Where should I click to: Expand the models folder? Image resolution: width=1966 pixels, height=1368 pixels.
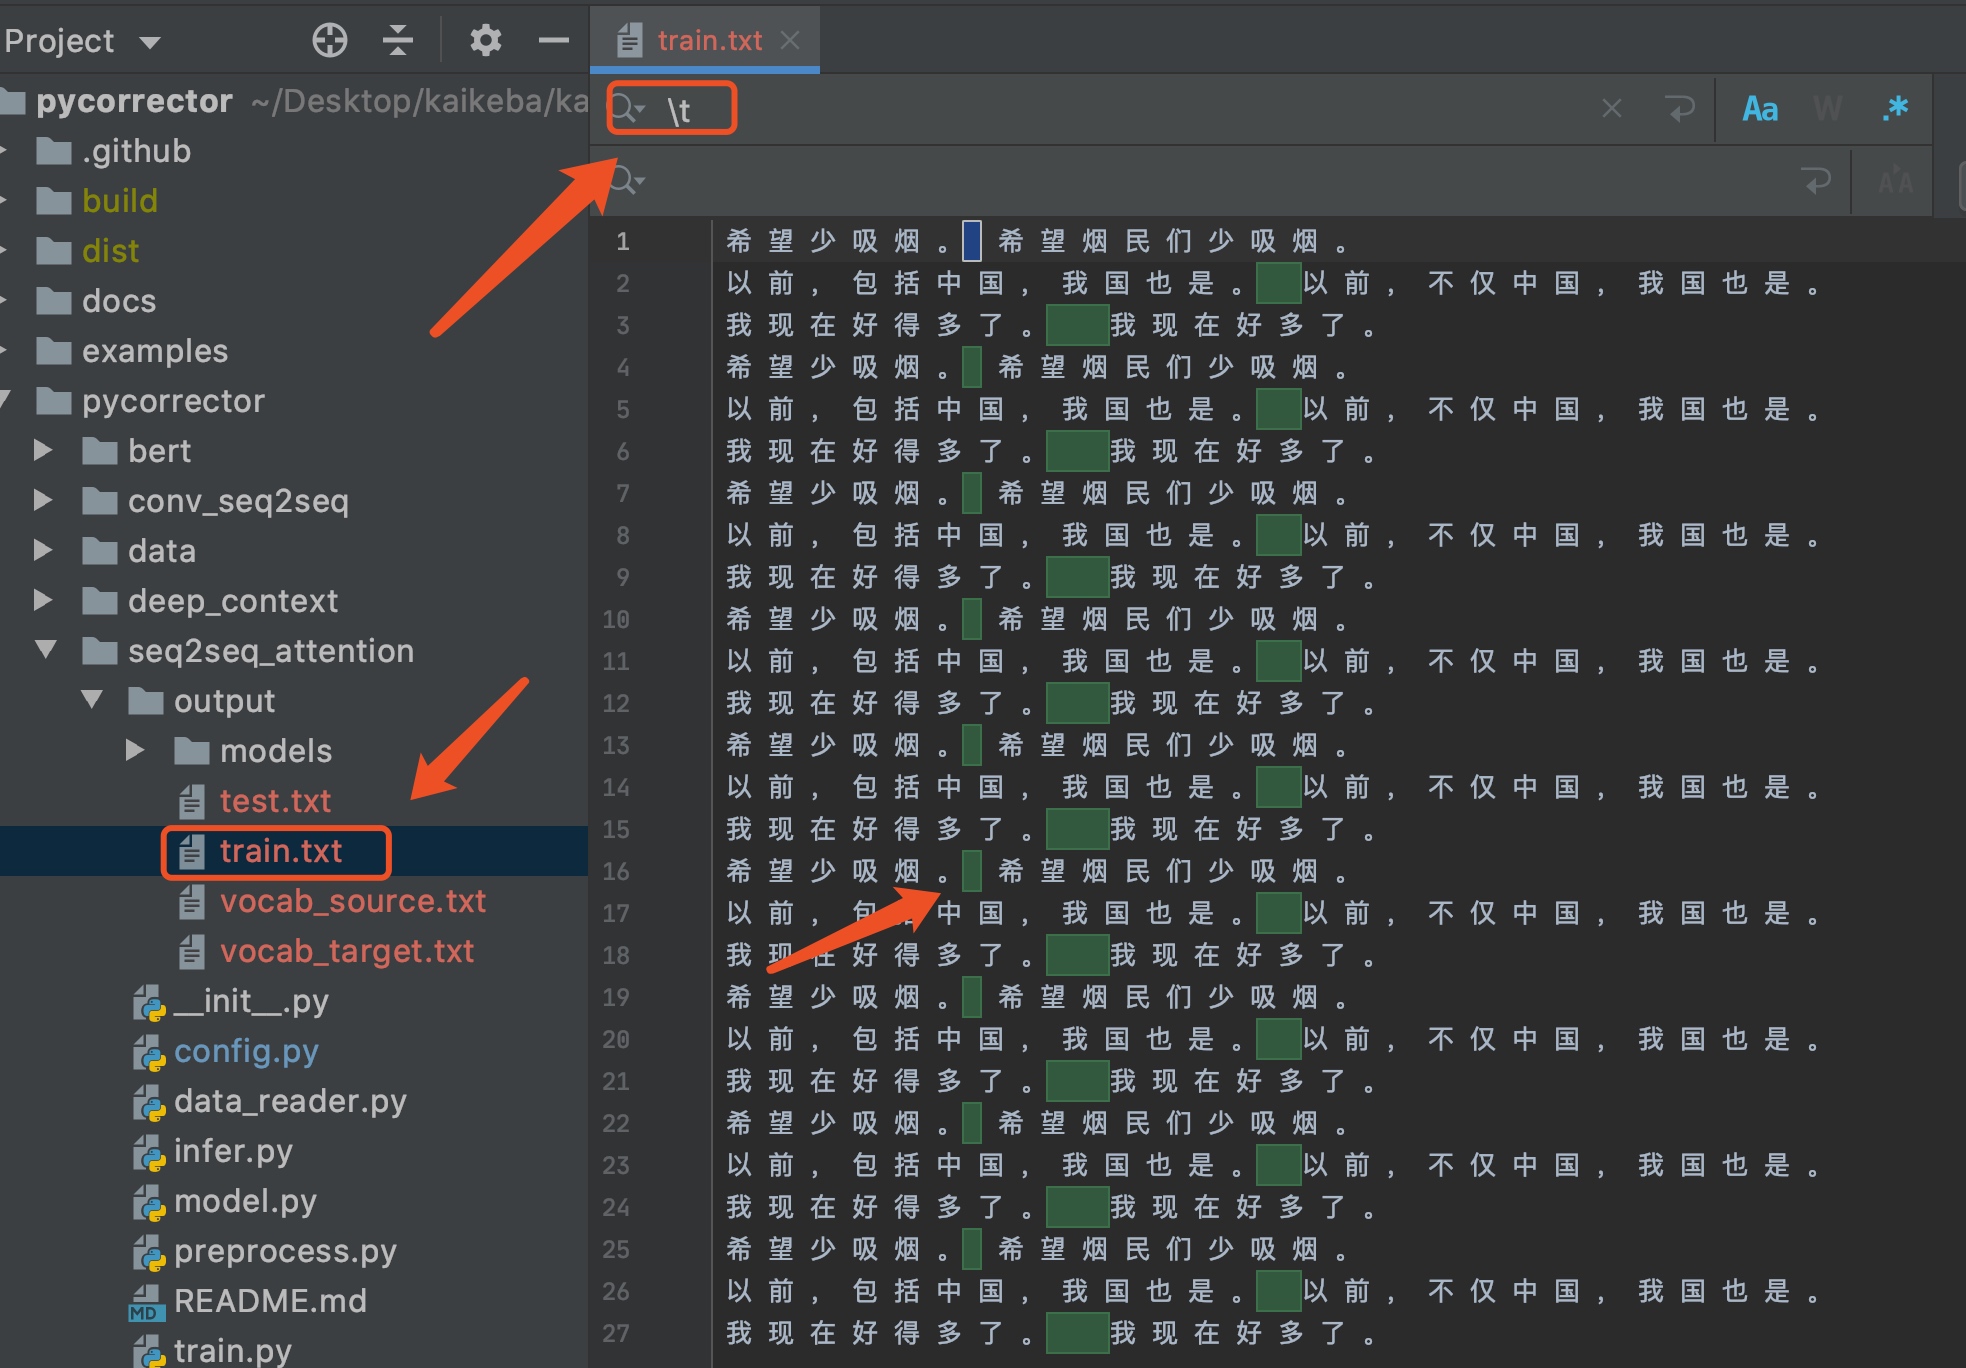[x=136, y=750]
